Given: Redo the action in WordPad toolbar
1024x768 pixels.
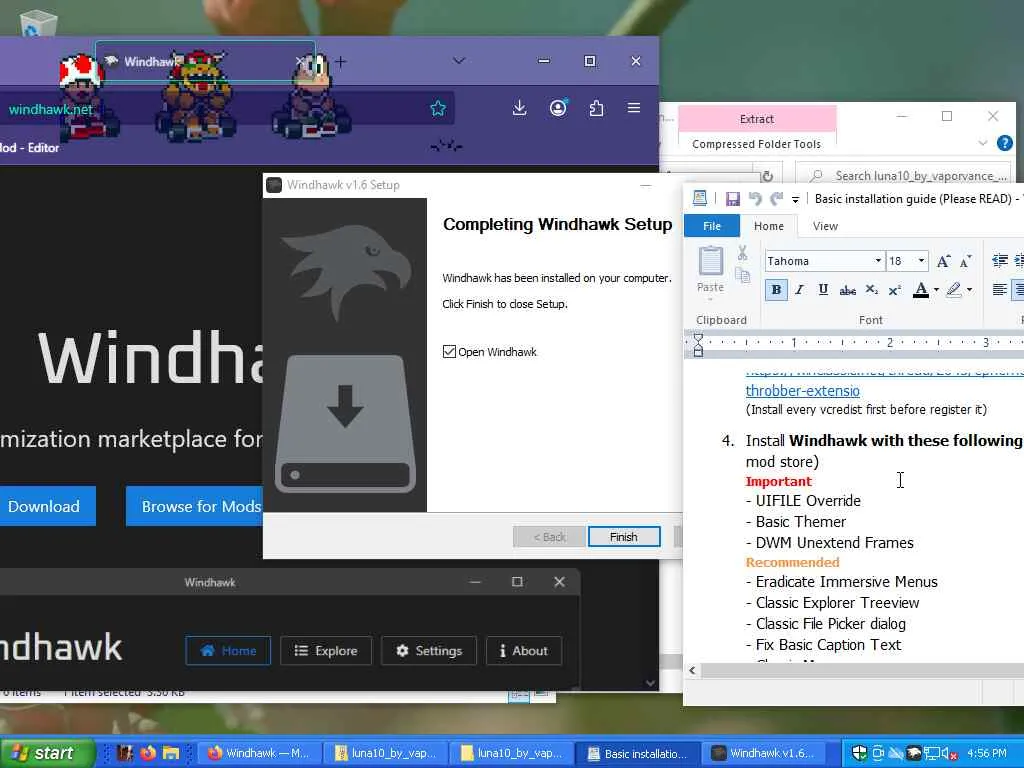Looking at the screenshot, I should (776, 199).
